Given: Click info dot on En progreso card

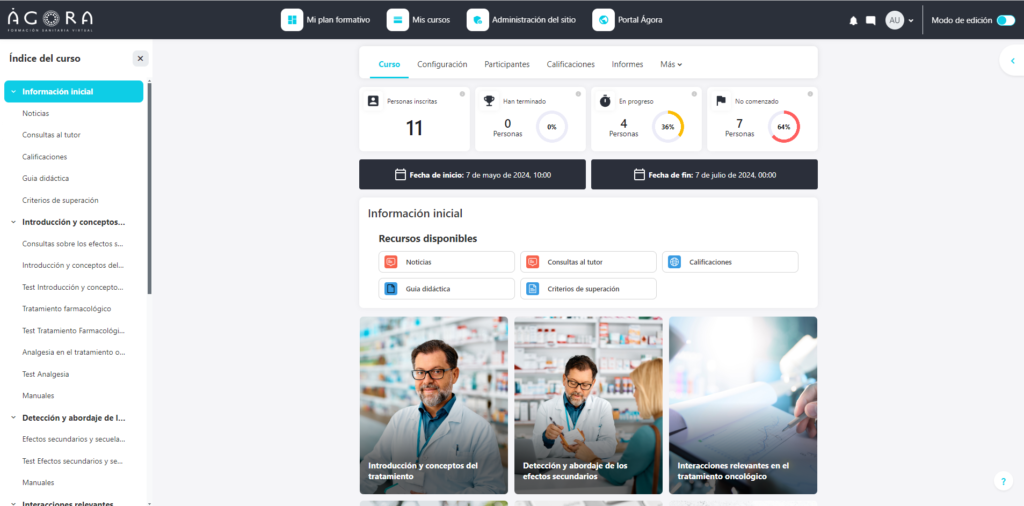Looking at the screenshot, I should pos(694,94).
